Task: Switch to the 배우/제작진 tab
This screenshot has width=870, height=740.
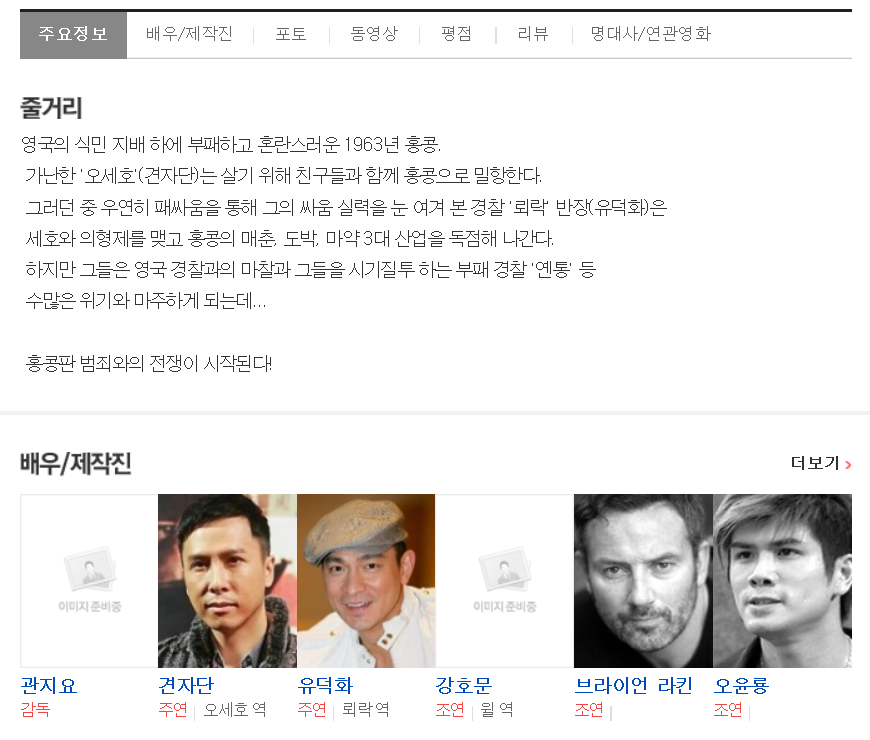Action: coord(189,34)
